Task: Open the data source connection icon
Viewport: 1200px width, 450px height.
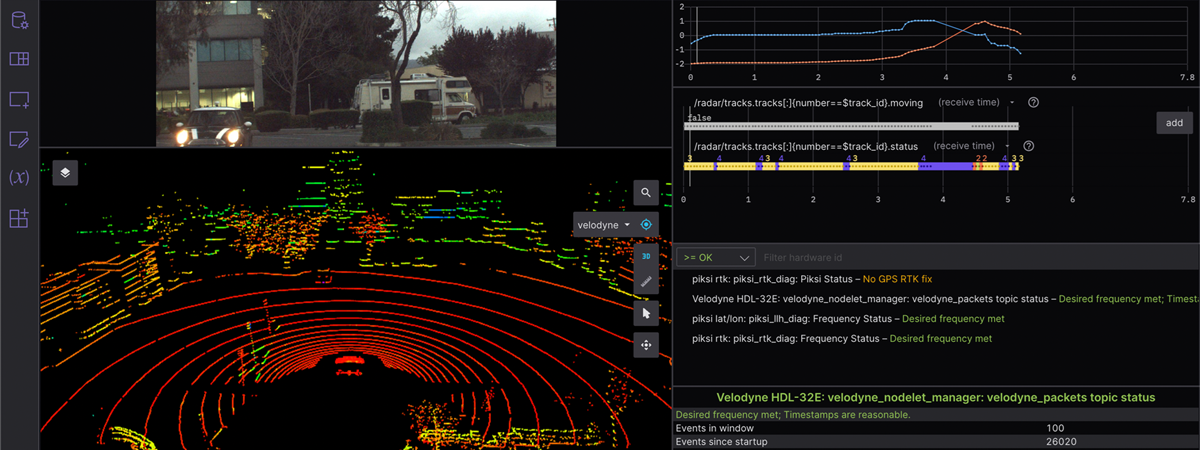Action: [19, 20]
